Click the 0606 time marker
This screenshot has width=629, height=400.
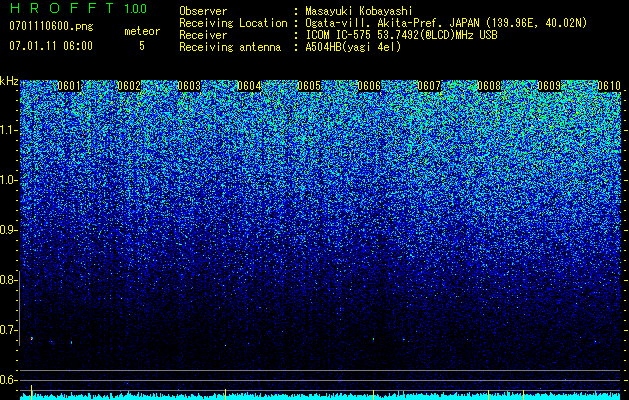[x=369, y=86]
